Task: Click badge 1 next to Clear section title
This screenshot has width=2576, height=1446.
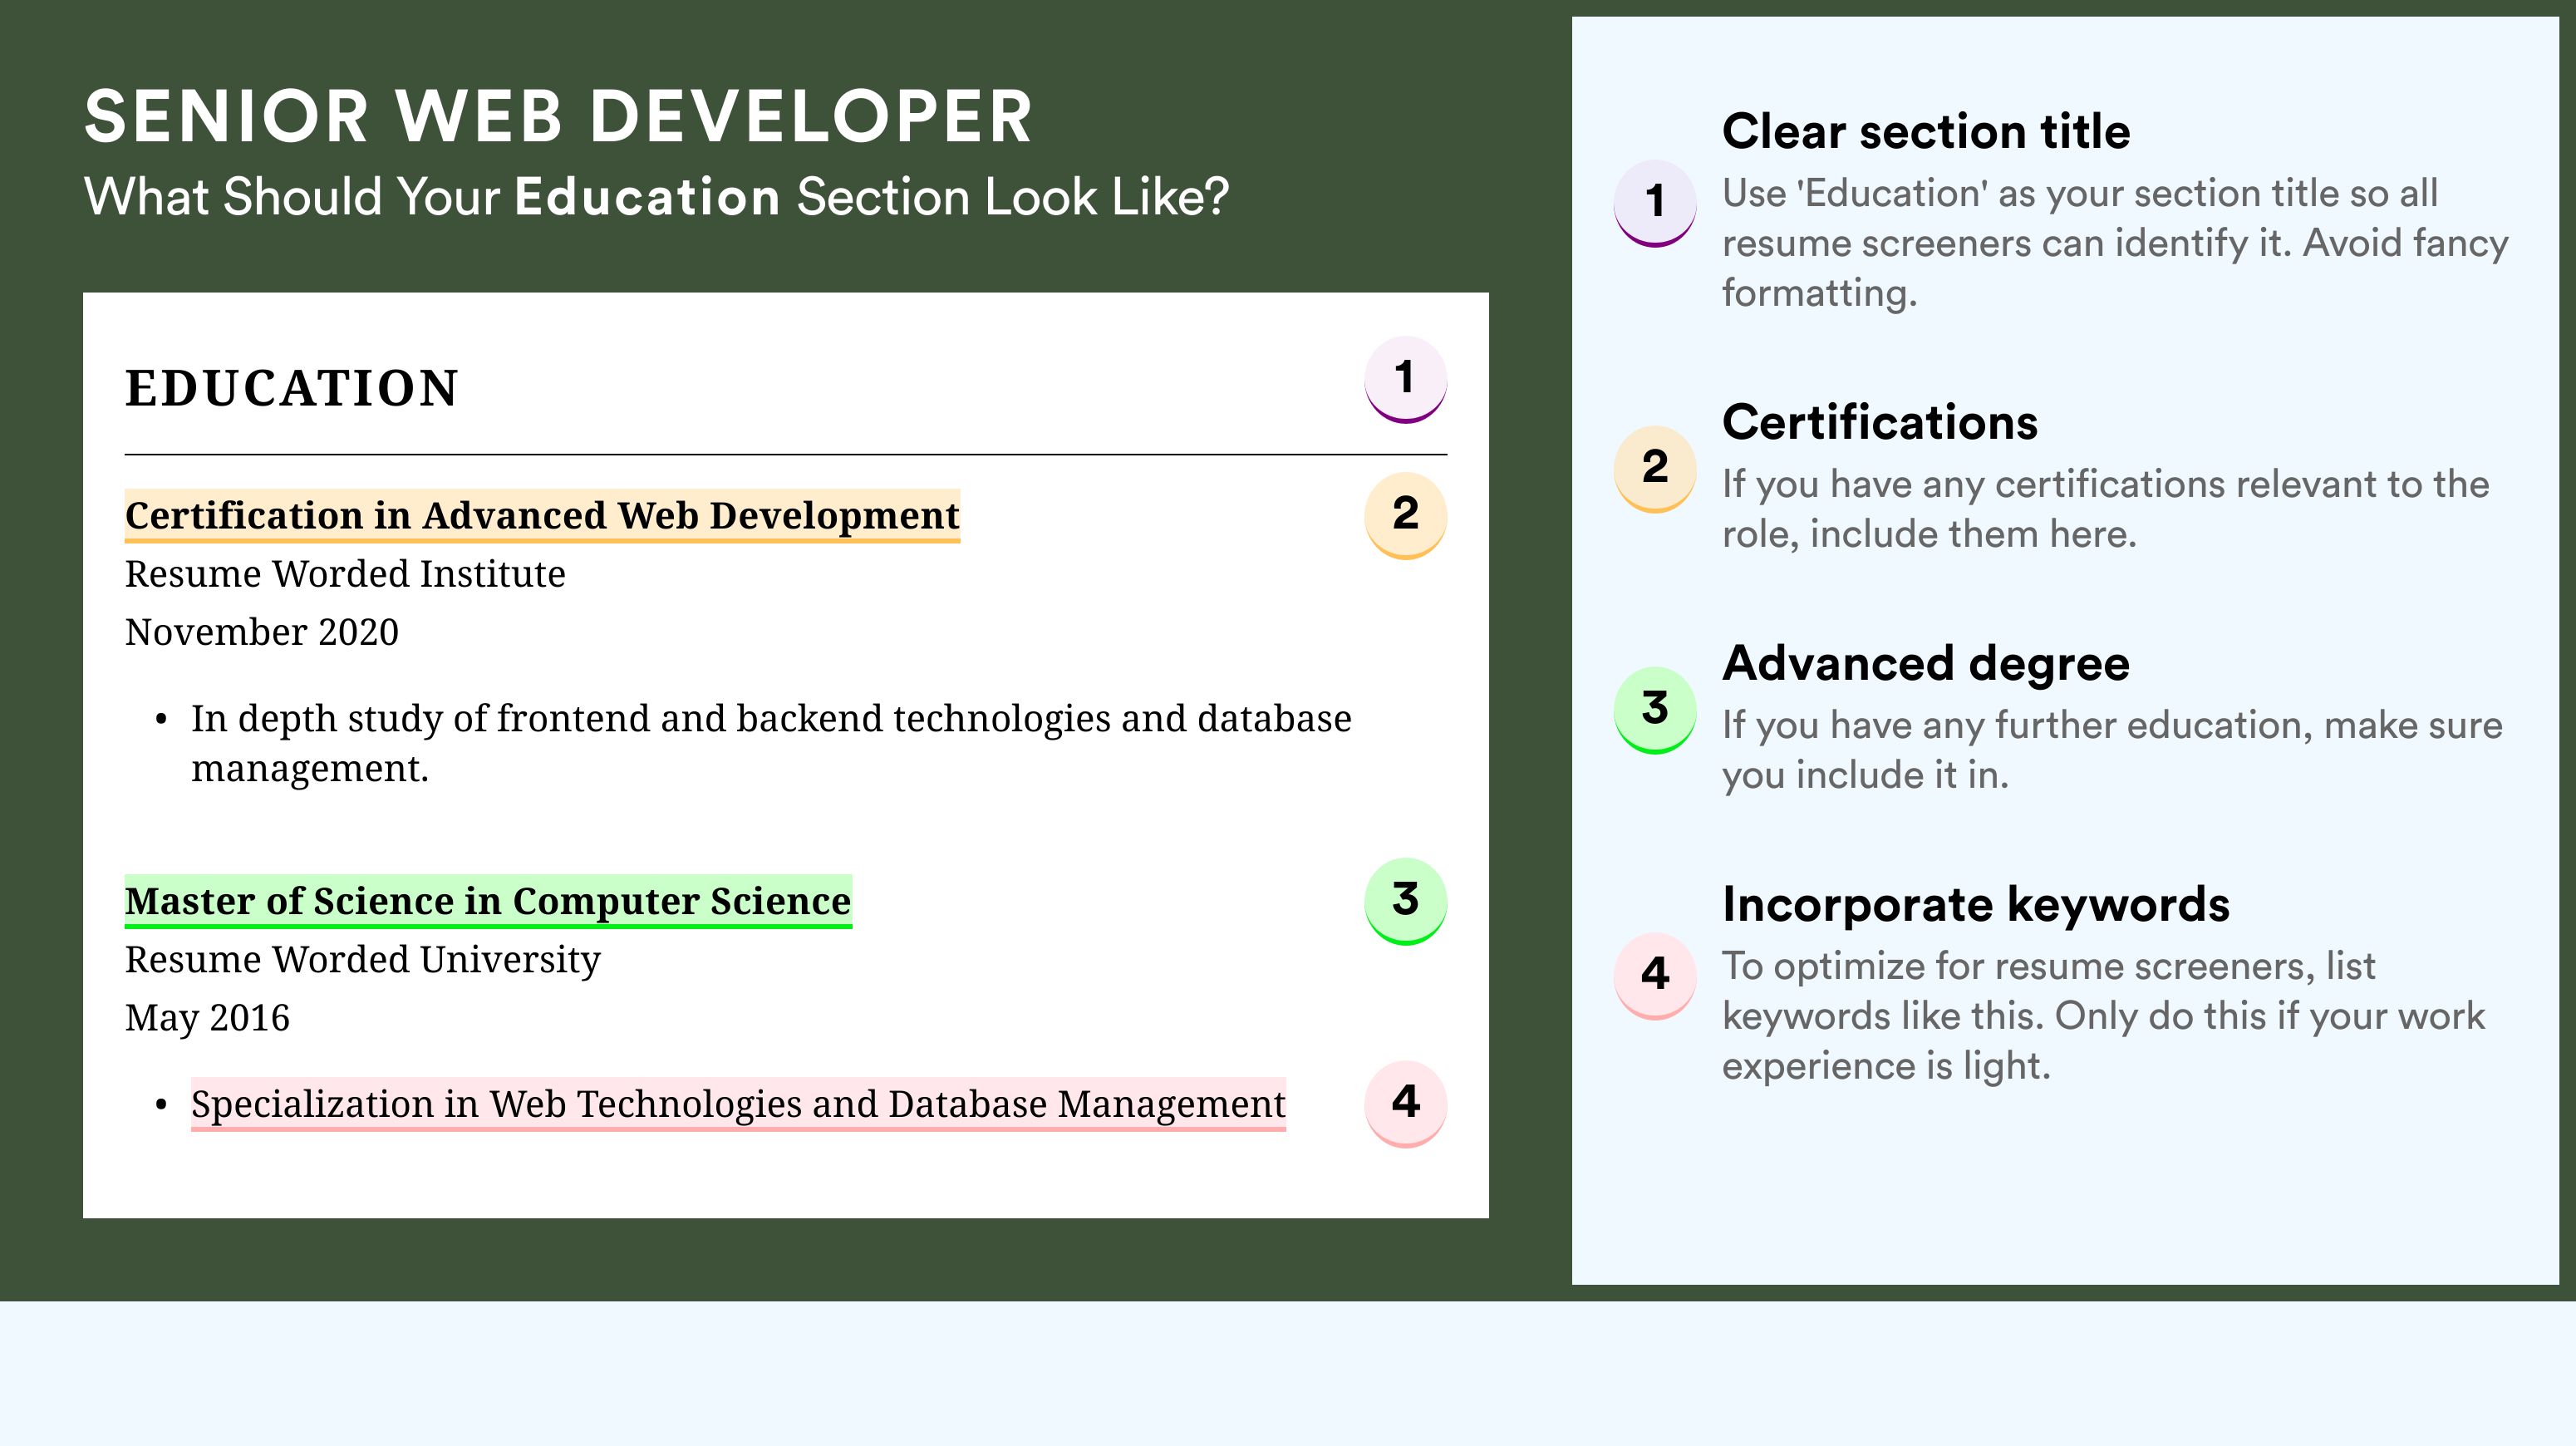Action: click(x=1654, y=203)
